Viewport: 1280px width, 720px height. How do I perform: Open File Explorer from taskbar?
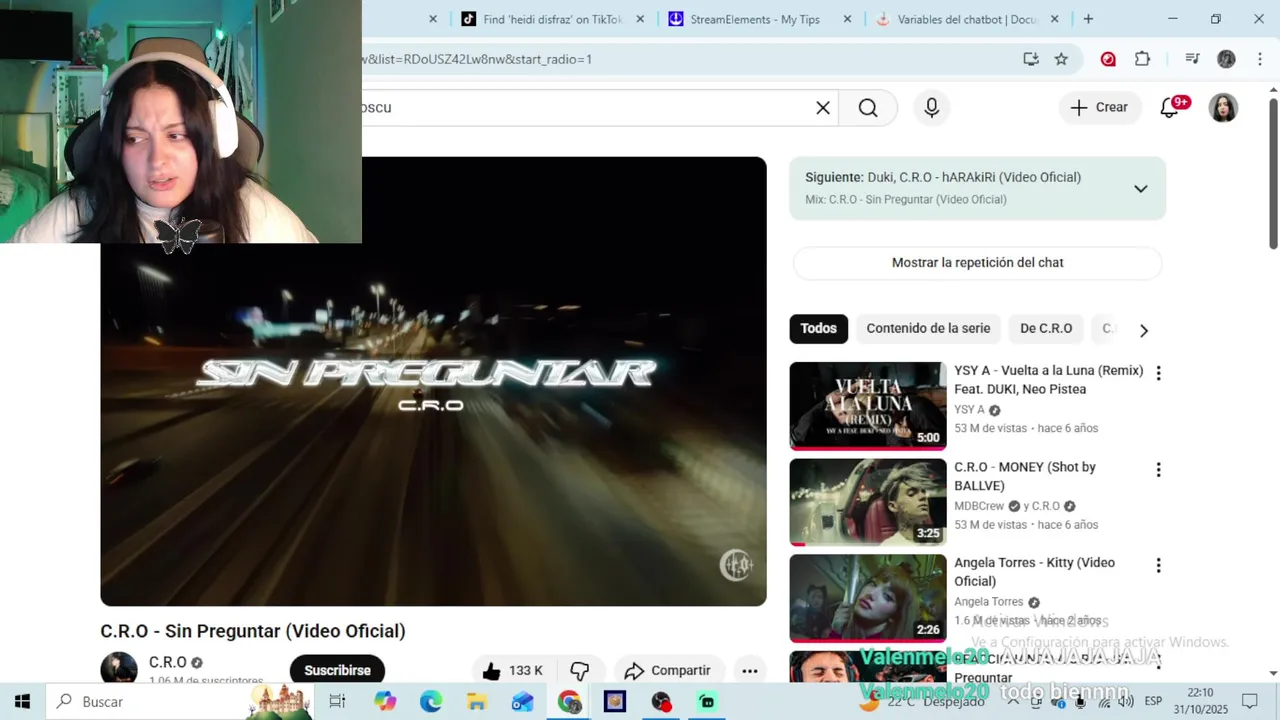477,702
